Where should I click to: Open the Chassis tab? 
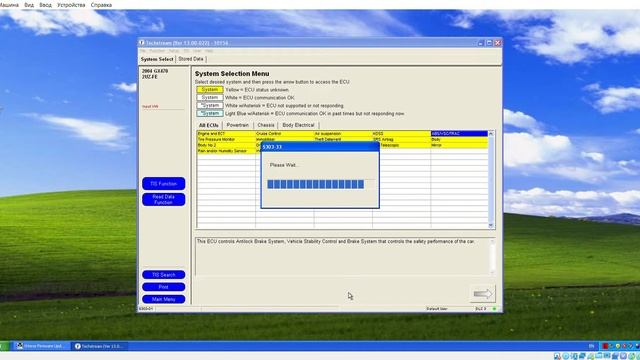tap(266, 125)
